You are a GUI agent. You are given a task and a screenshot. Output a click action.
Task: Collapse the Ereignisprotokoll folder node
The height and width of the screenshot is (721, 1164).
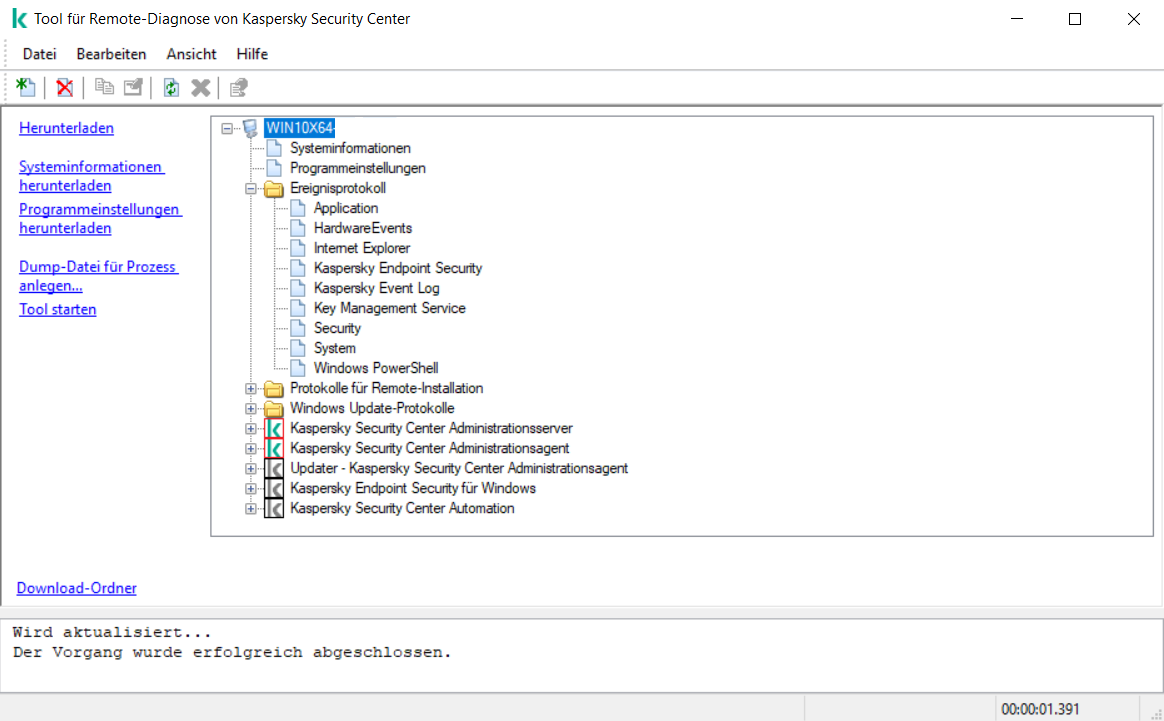[251, 189]
